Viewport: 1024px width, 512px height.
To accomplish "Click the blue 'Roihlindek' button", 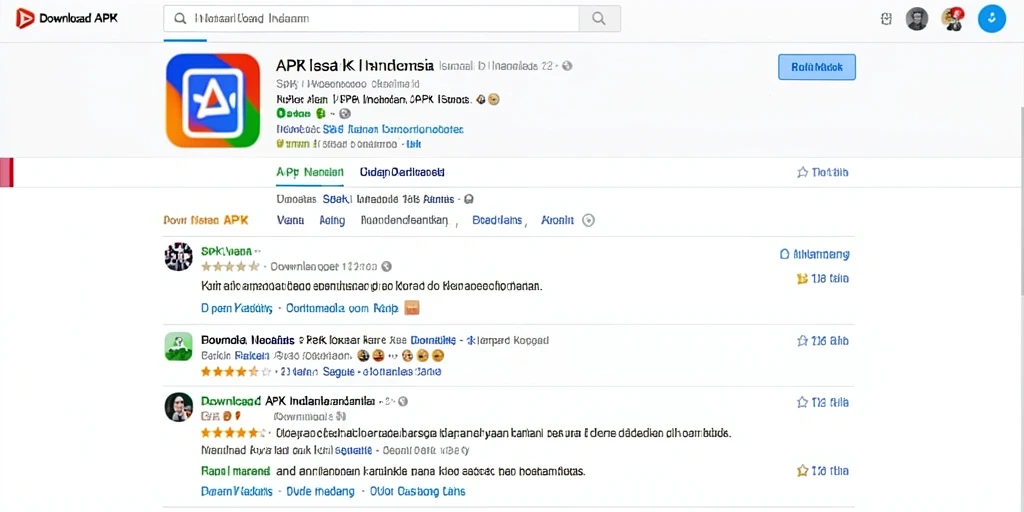I will 816,67.
